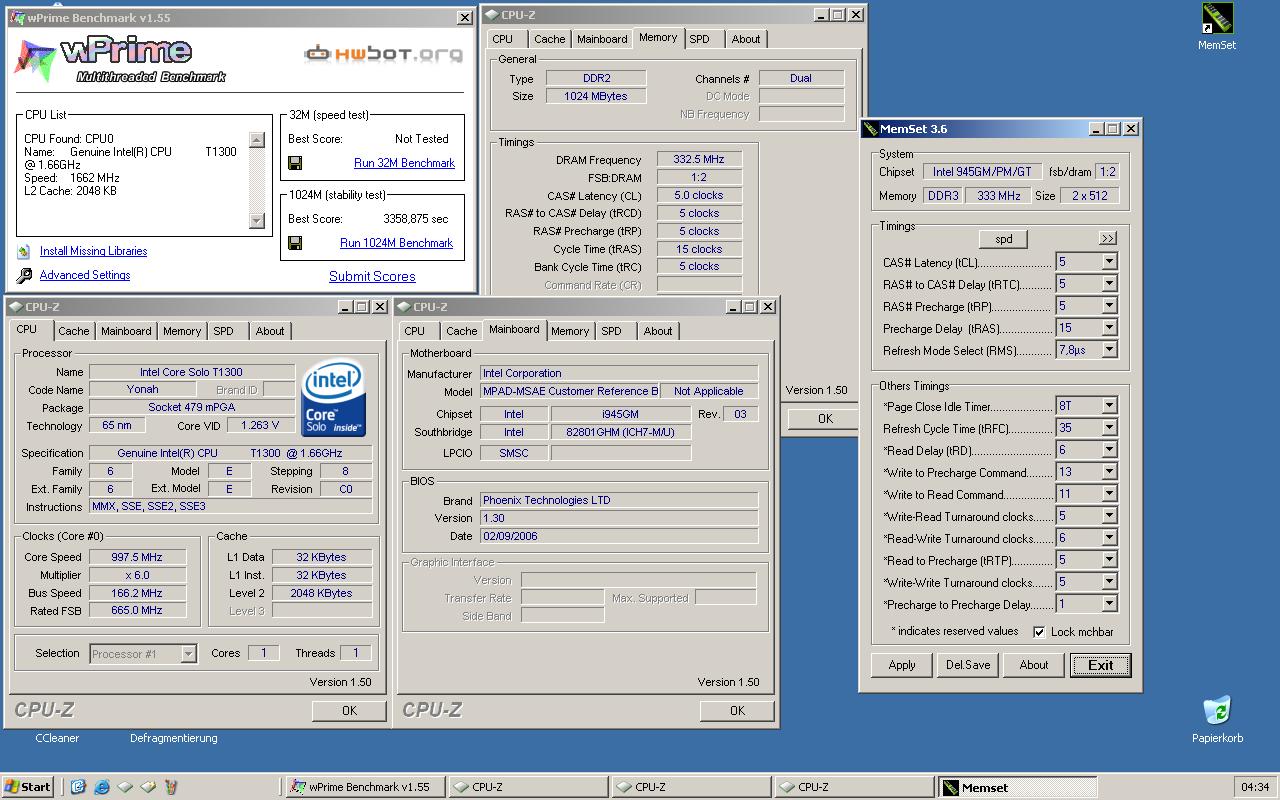Click the MemSet title bar icon
The image size is (1280, 800).
(870, 129)
